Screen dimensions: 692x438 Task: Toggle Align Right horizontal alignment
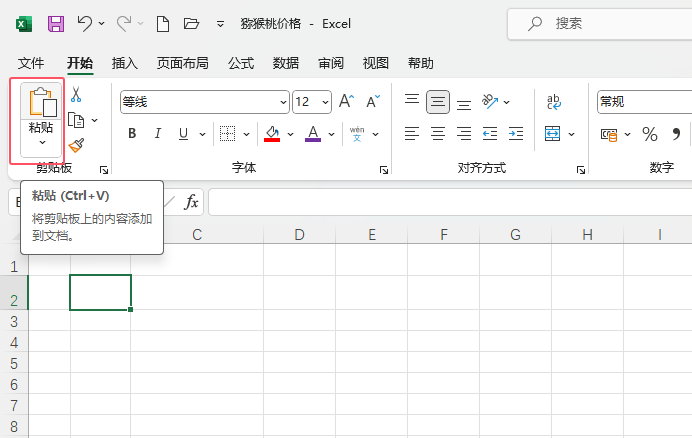464,133
